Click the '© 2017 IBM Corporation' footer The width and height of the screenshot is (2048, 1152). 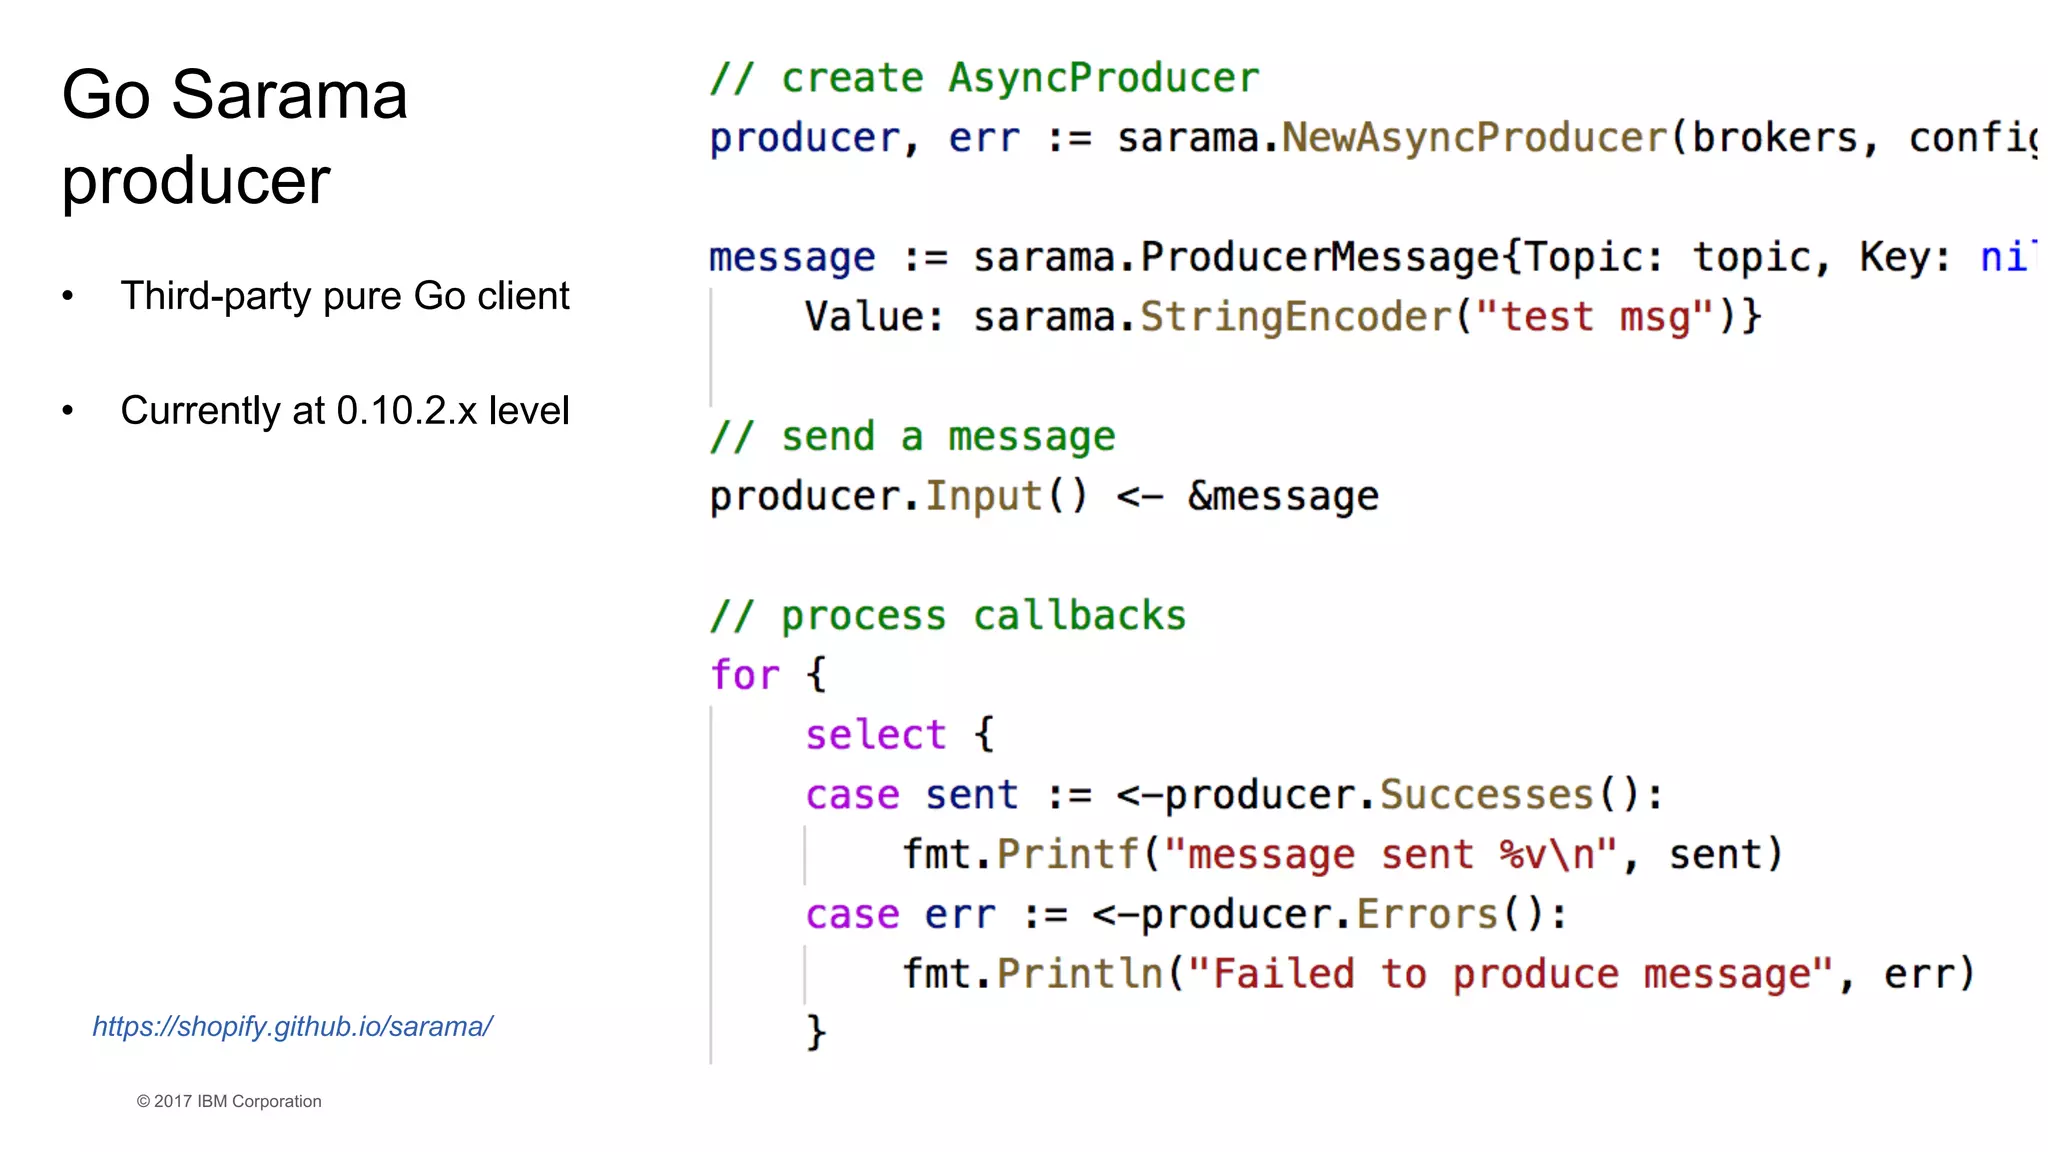click(229, 1101)
